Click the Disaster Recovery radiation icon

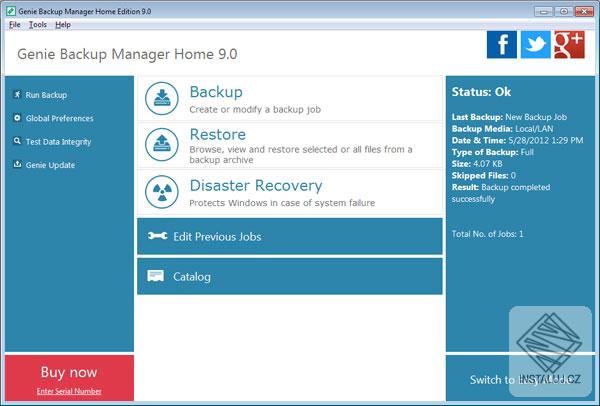point(162,192)
